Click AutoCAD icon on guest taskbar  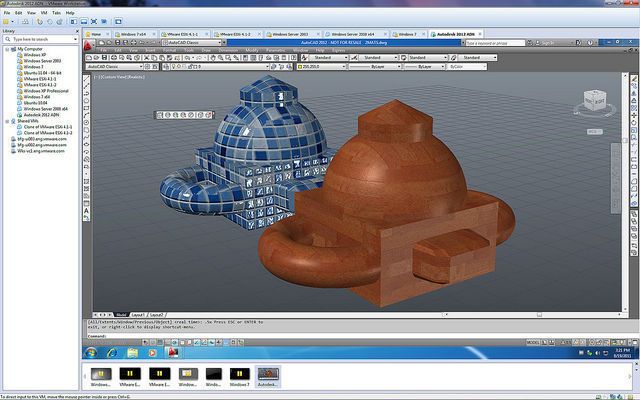click(x=173, y=353)
